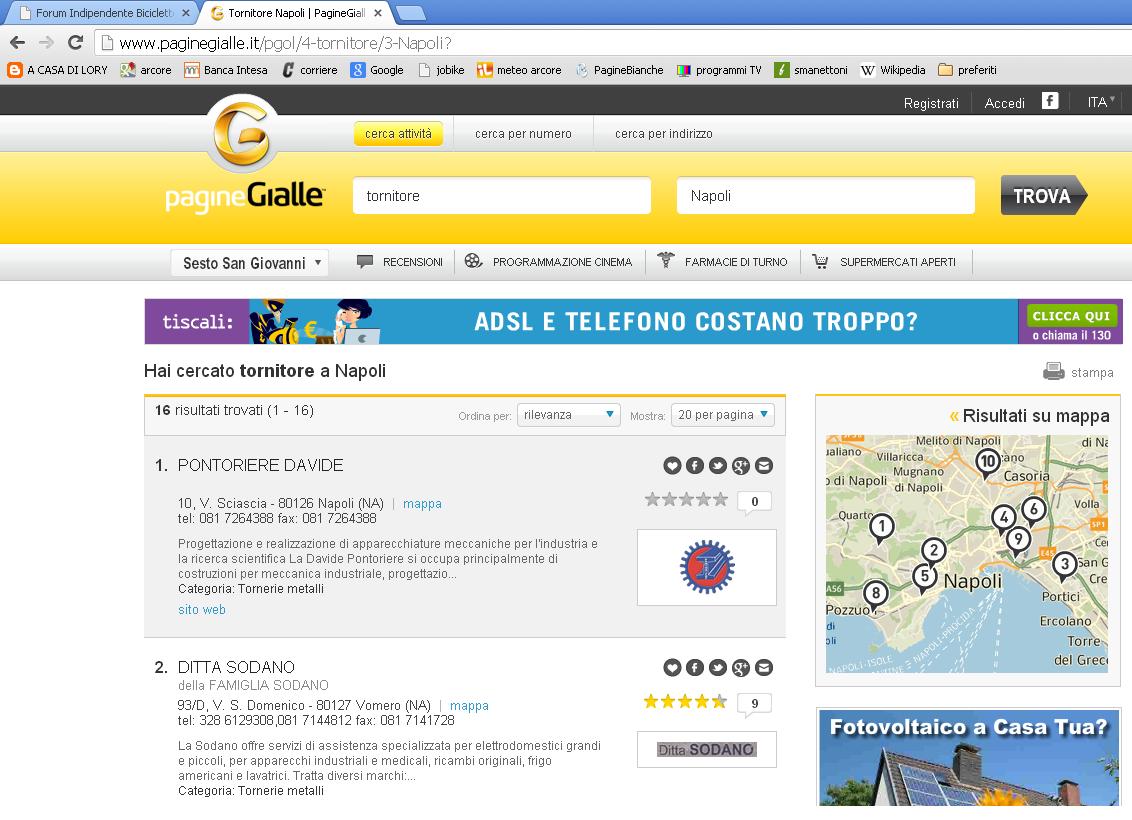Click the Facebook icon in the top bar

click(1050, 101)
